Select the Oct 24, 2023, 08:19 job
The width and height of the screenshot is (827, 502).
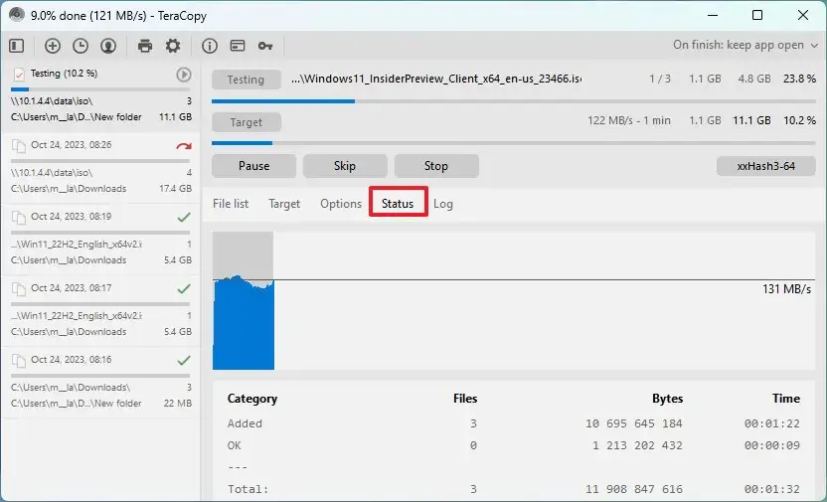(x=100, y=239)
